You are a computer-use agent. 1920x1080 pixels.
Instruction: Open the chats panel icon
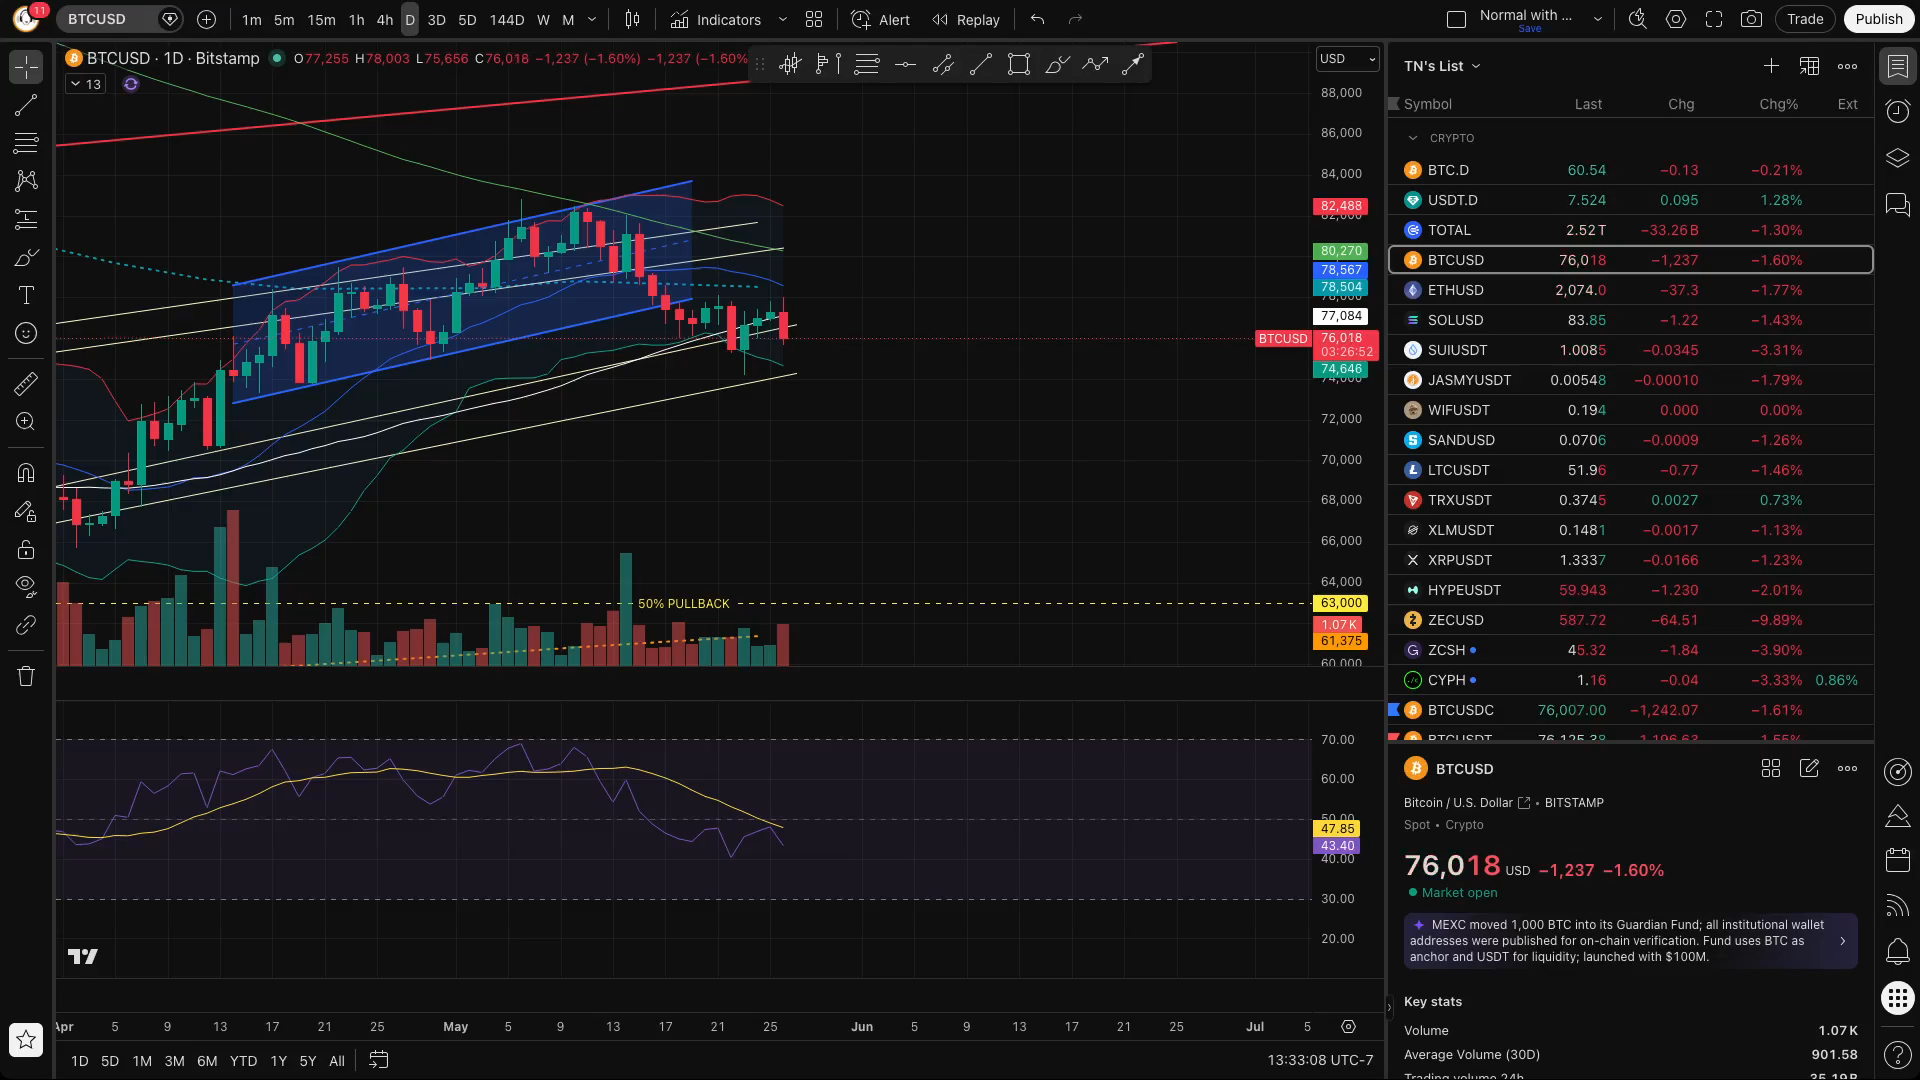1897,205
